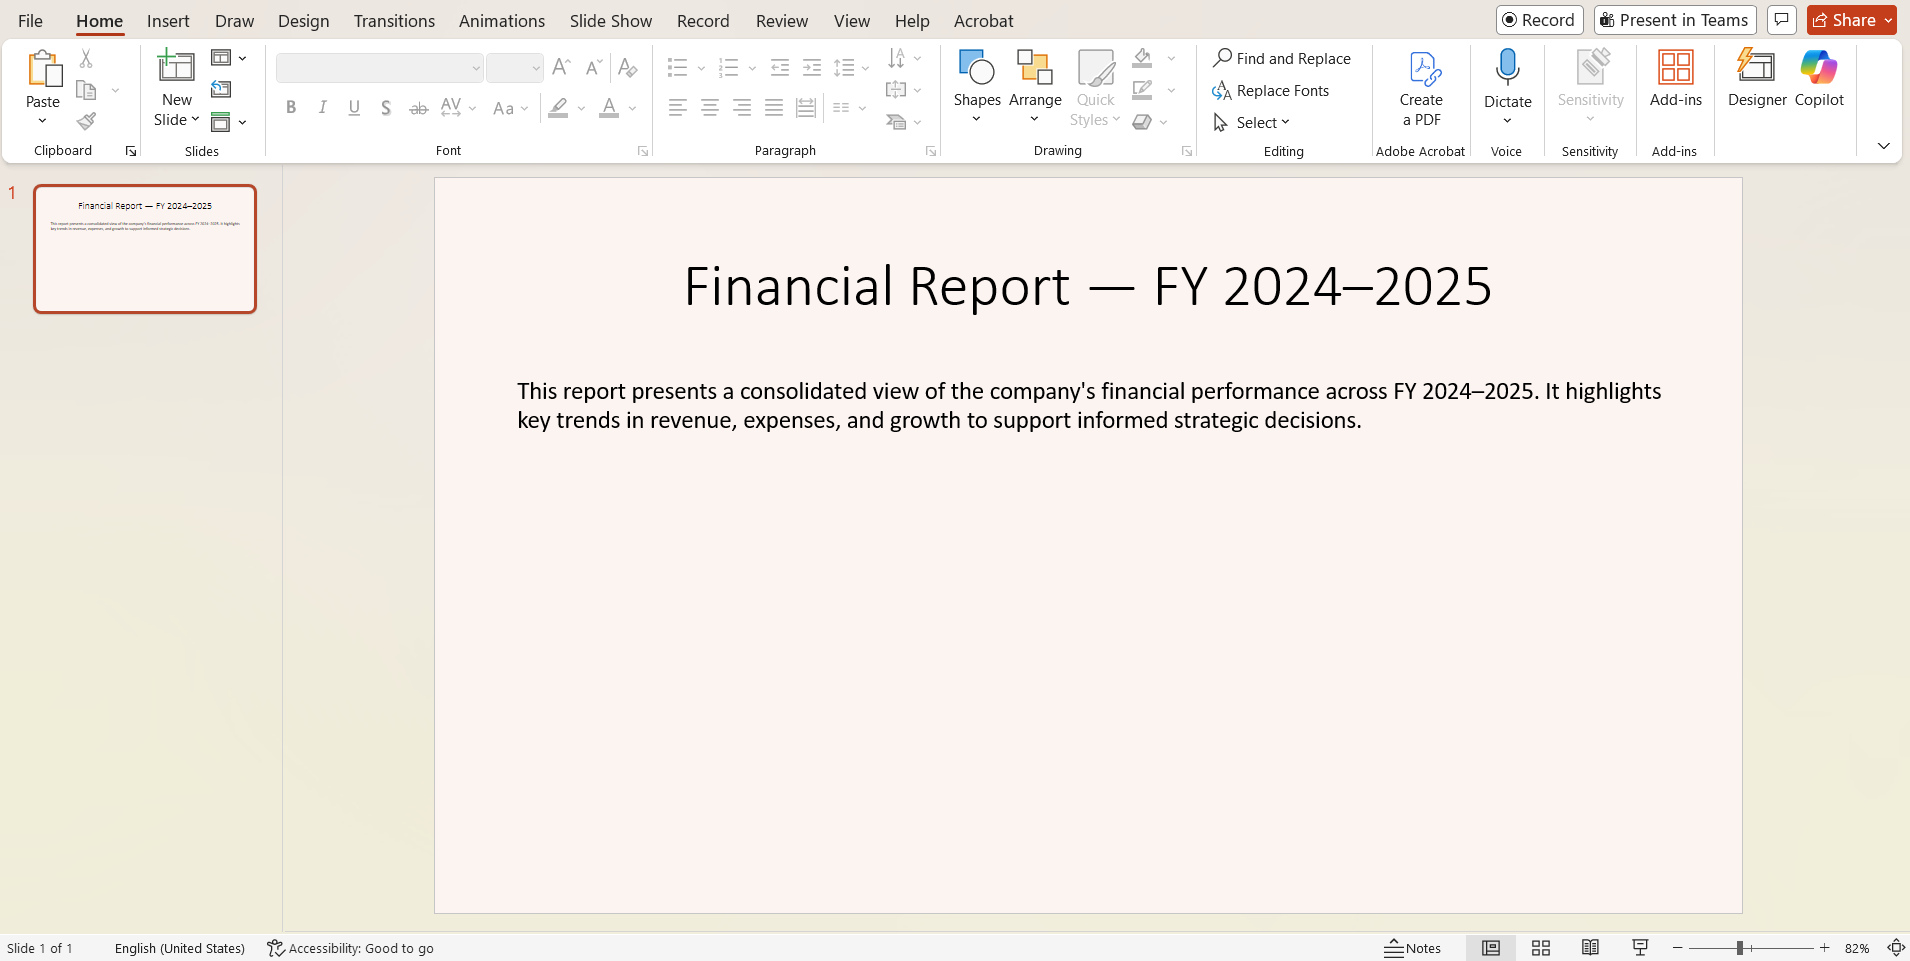Screen dimensions: 1910x961
Task: Start Slide Show from status bar
Action: pyautogui.click(x=1640, y=948)
